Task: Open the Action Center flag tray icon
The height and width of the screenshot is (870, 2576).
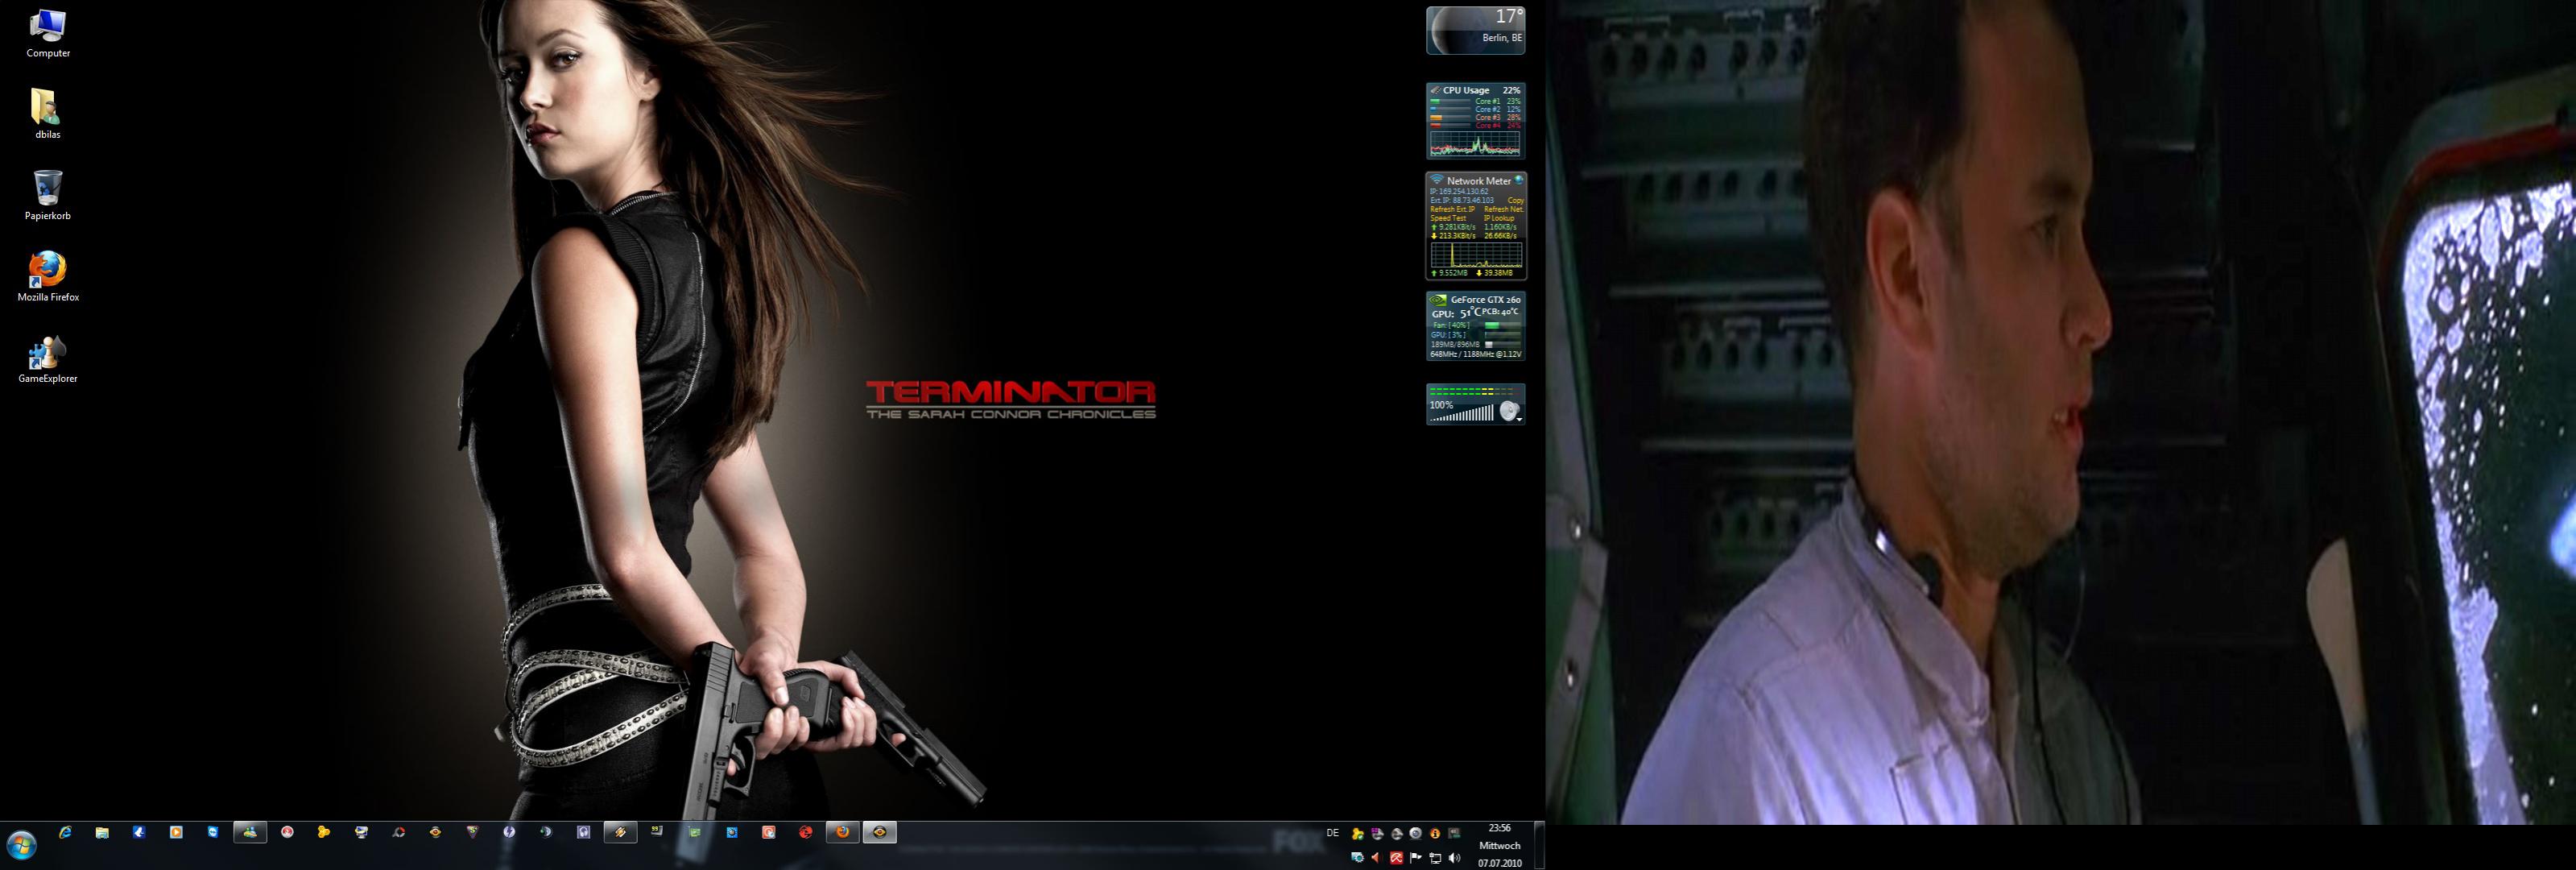Action: [x=1415, y=858]
